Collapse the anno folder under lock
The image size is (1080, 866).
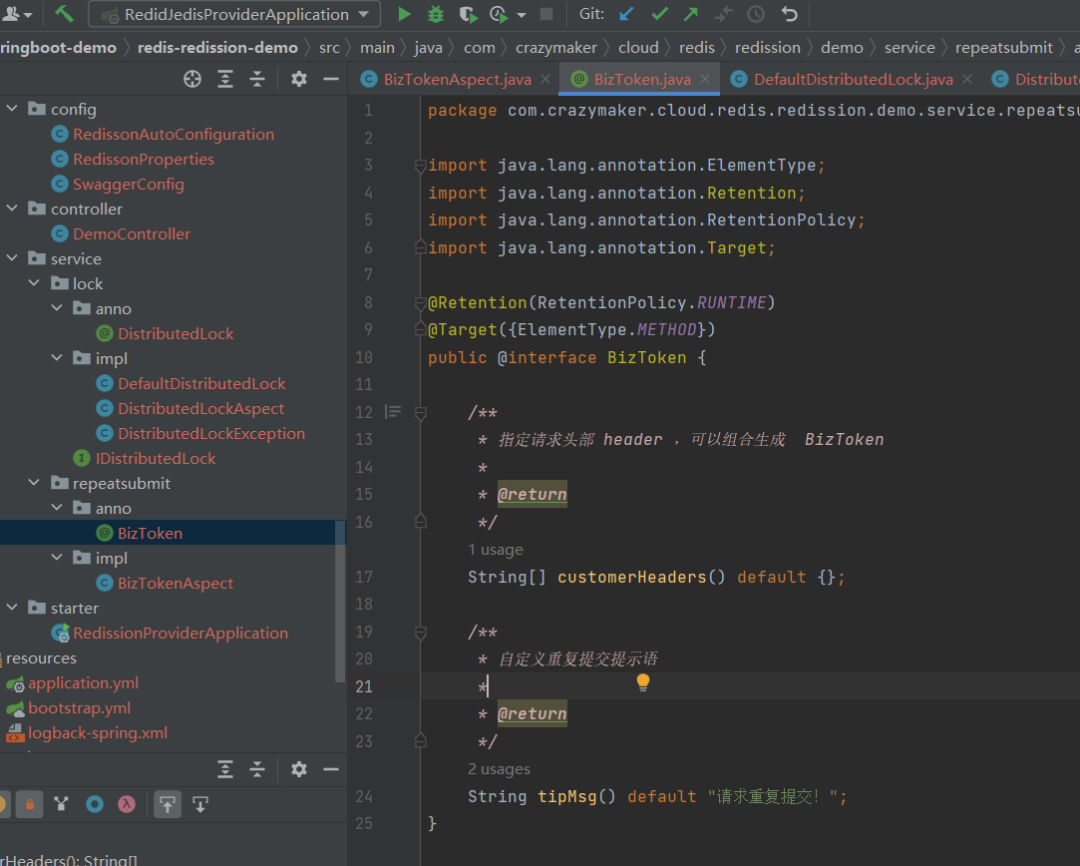pyautogui.click(x=56, y=308)
